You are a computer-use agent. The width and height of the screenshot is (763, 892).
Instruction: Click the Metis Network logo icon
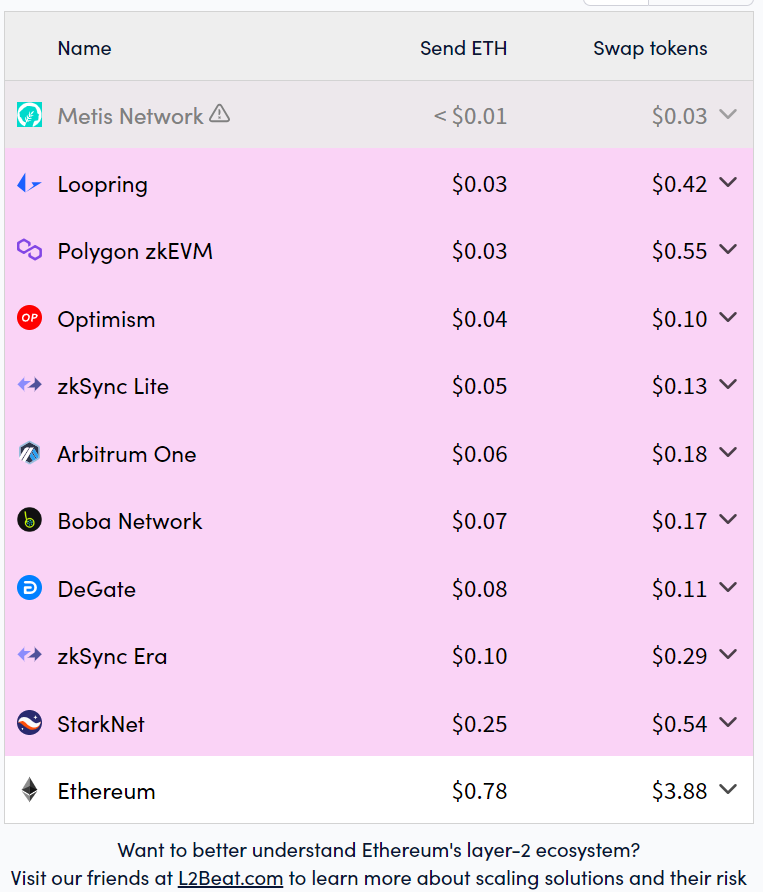point(30,115)
